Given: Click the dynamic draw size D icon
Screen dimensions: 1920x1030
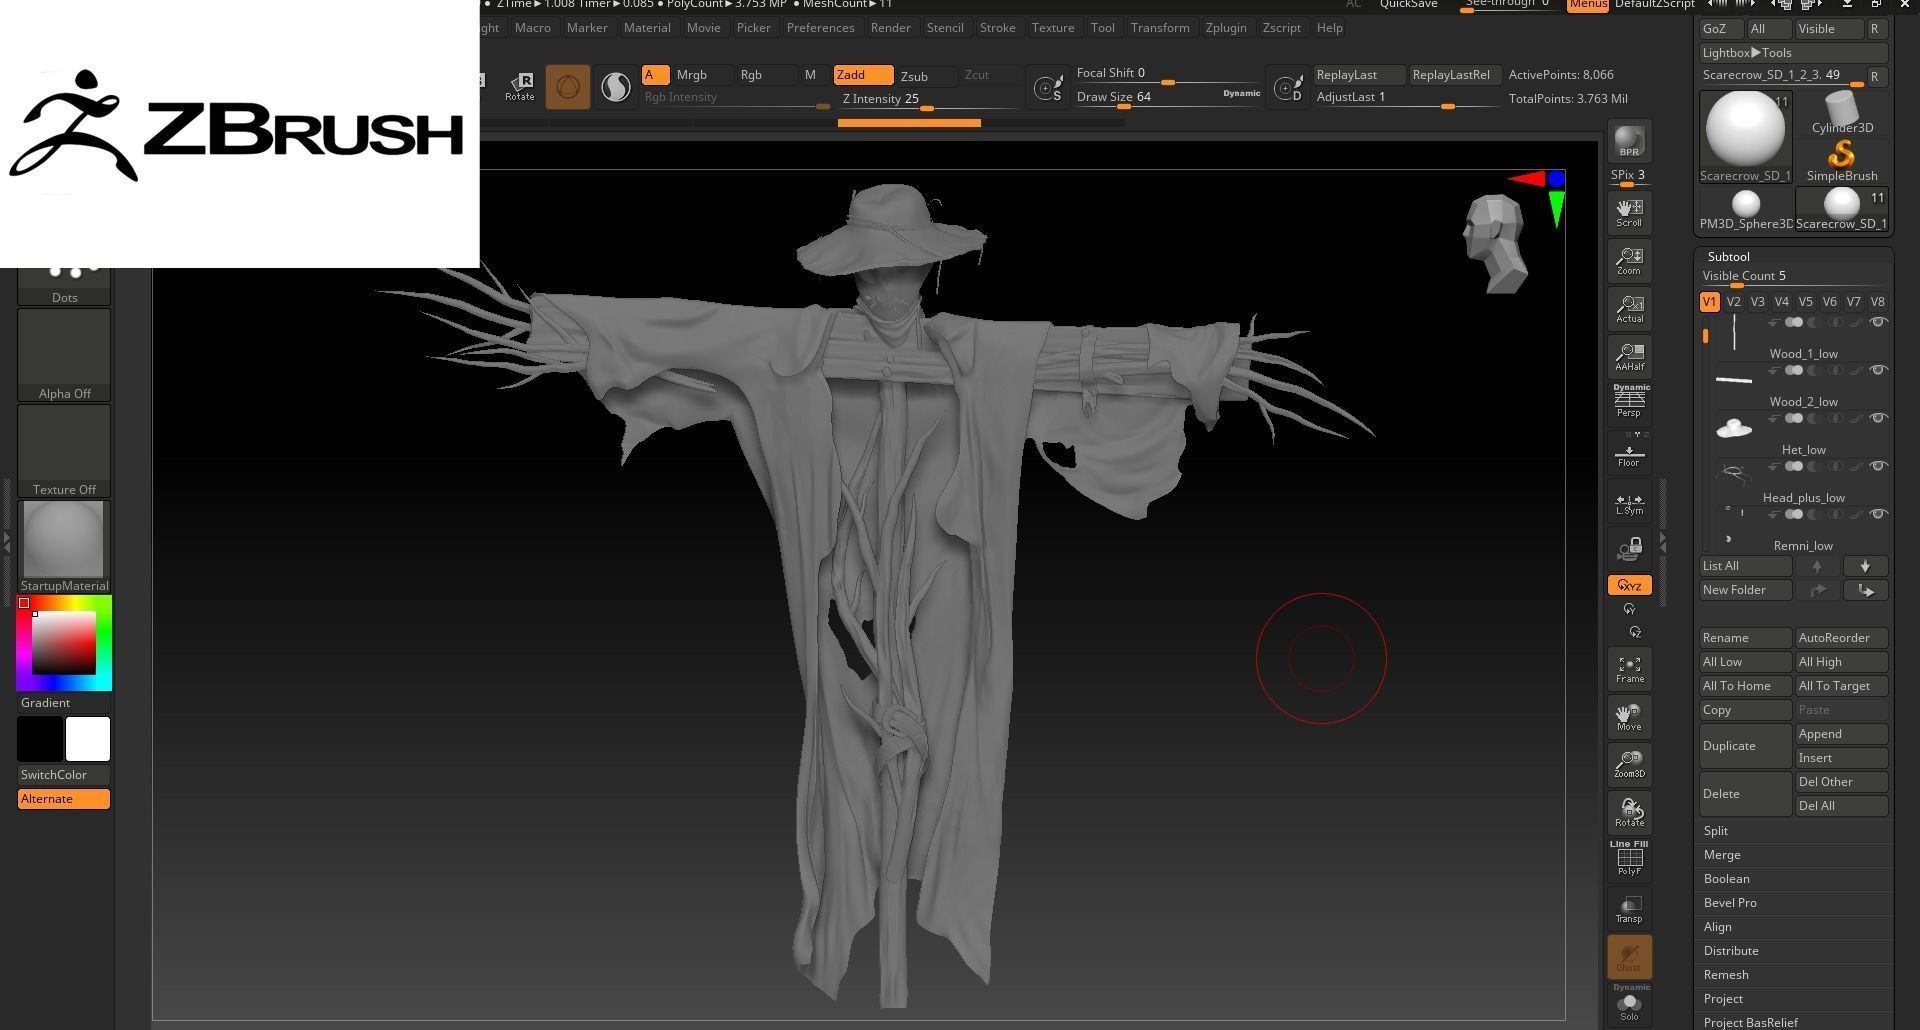Looking at the screenshot, I should [x=1288, y=88].
